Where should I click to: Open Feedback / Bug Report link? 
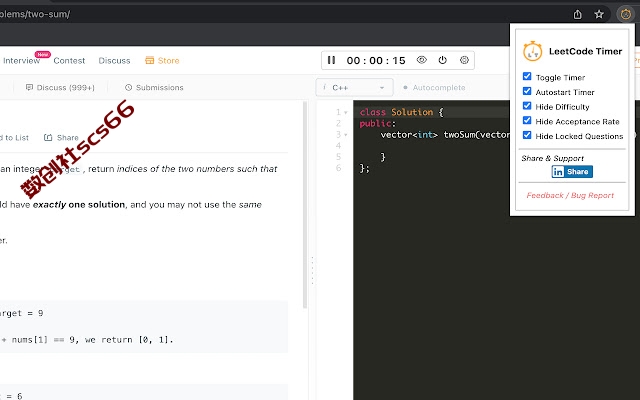tap(570, 196)
